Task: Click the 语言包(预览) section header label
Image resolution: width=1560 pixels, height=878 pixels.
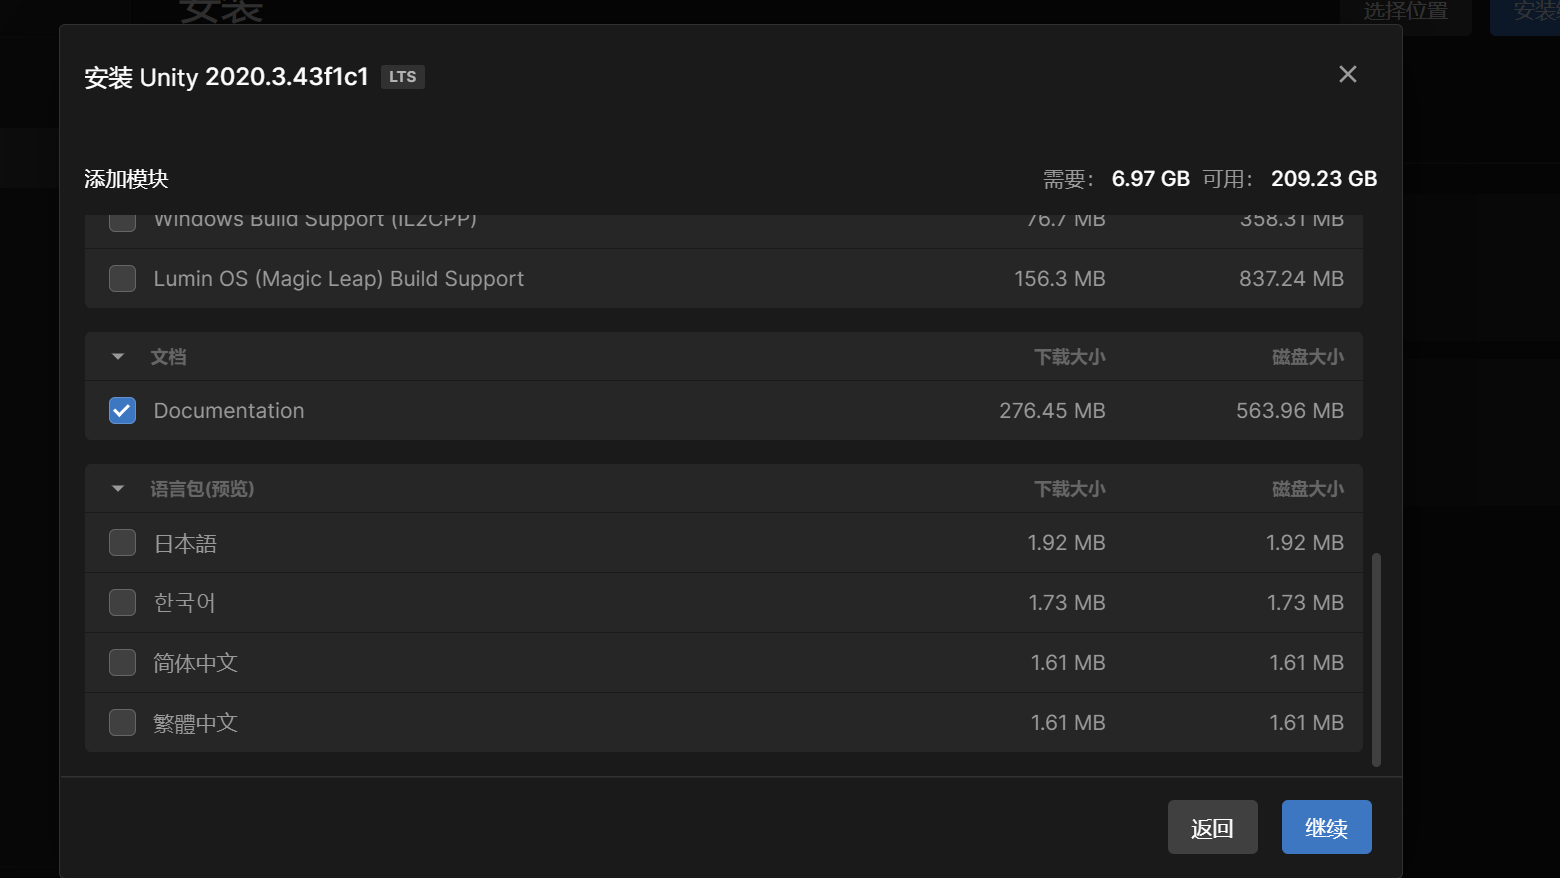Action: [x=202, y=489]
